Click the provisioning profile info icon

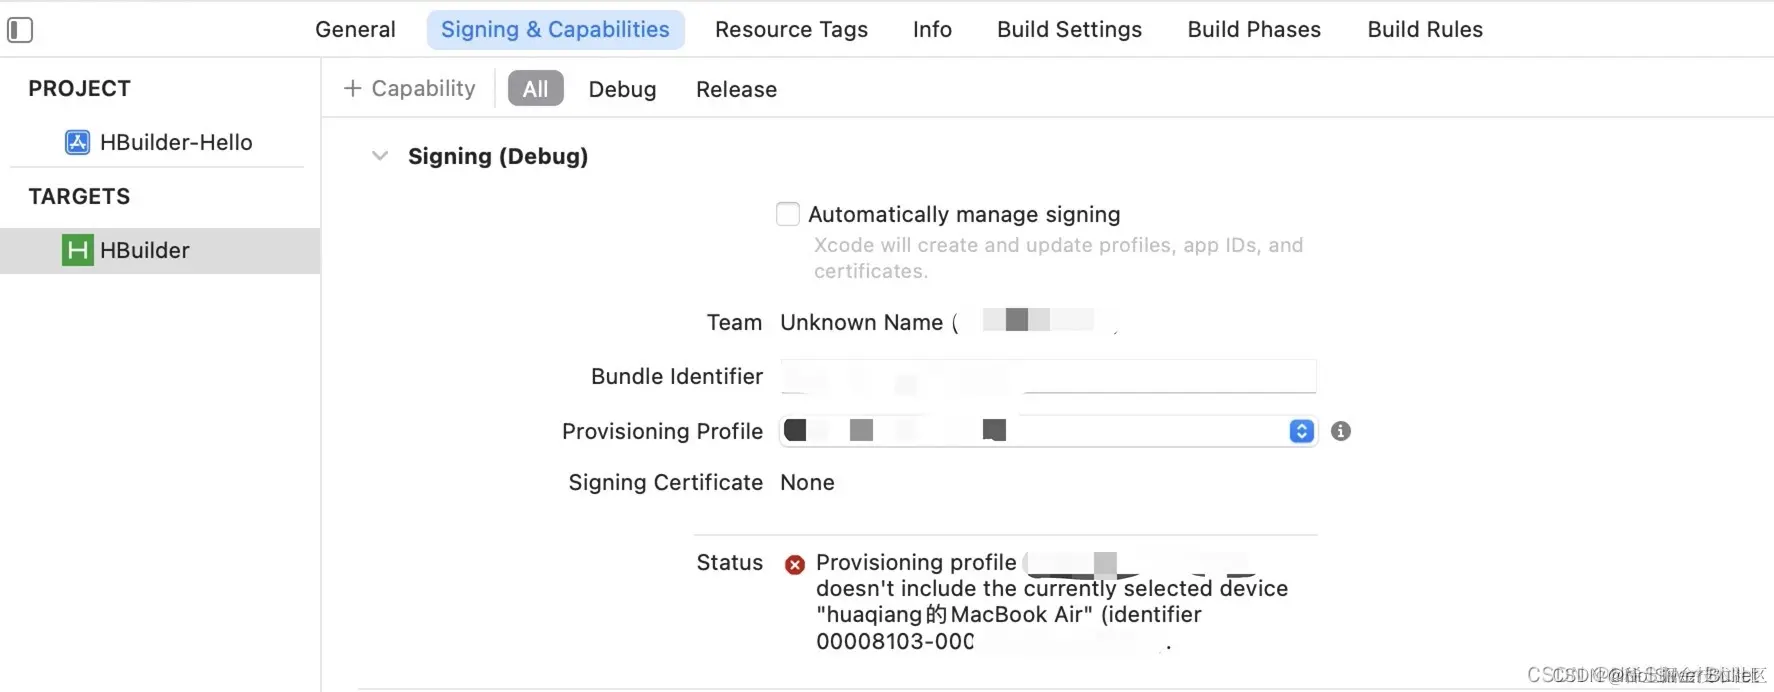[x=1341, y=431]
